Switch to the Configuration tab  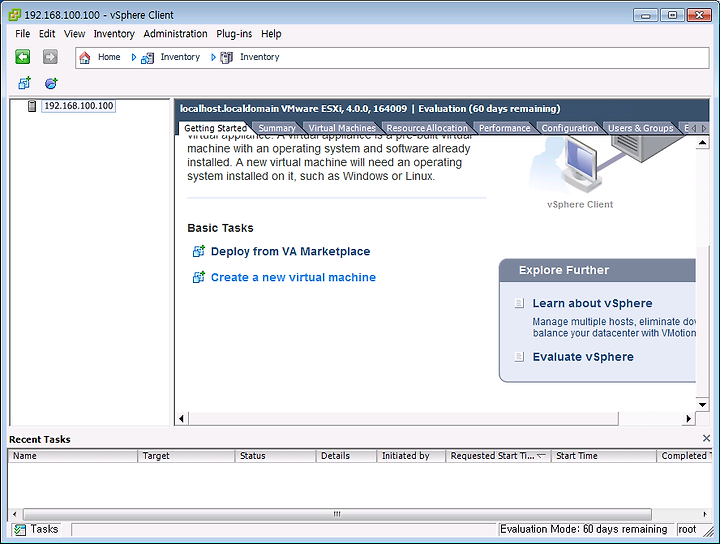pyautogui.click(x=570, y=128)
